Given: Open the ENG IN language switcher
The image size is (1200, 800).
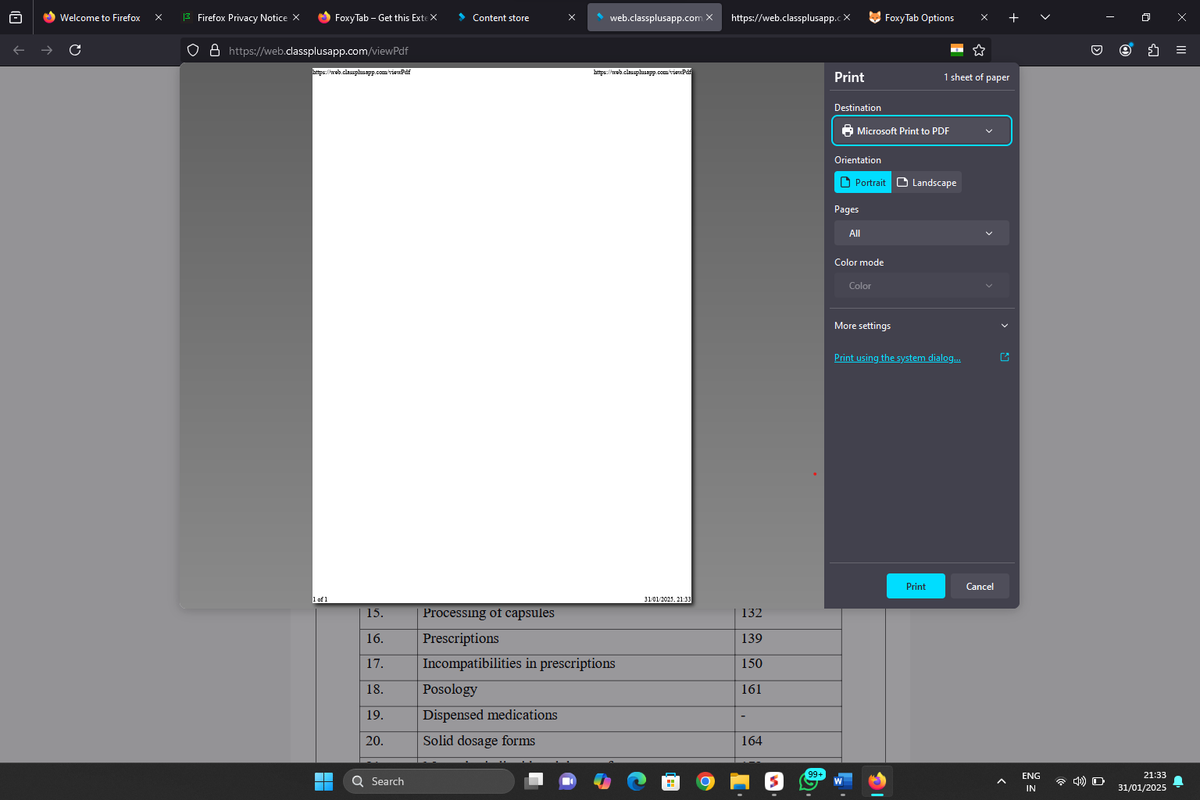Looking at the screenshot, I should (1030, 781).
